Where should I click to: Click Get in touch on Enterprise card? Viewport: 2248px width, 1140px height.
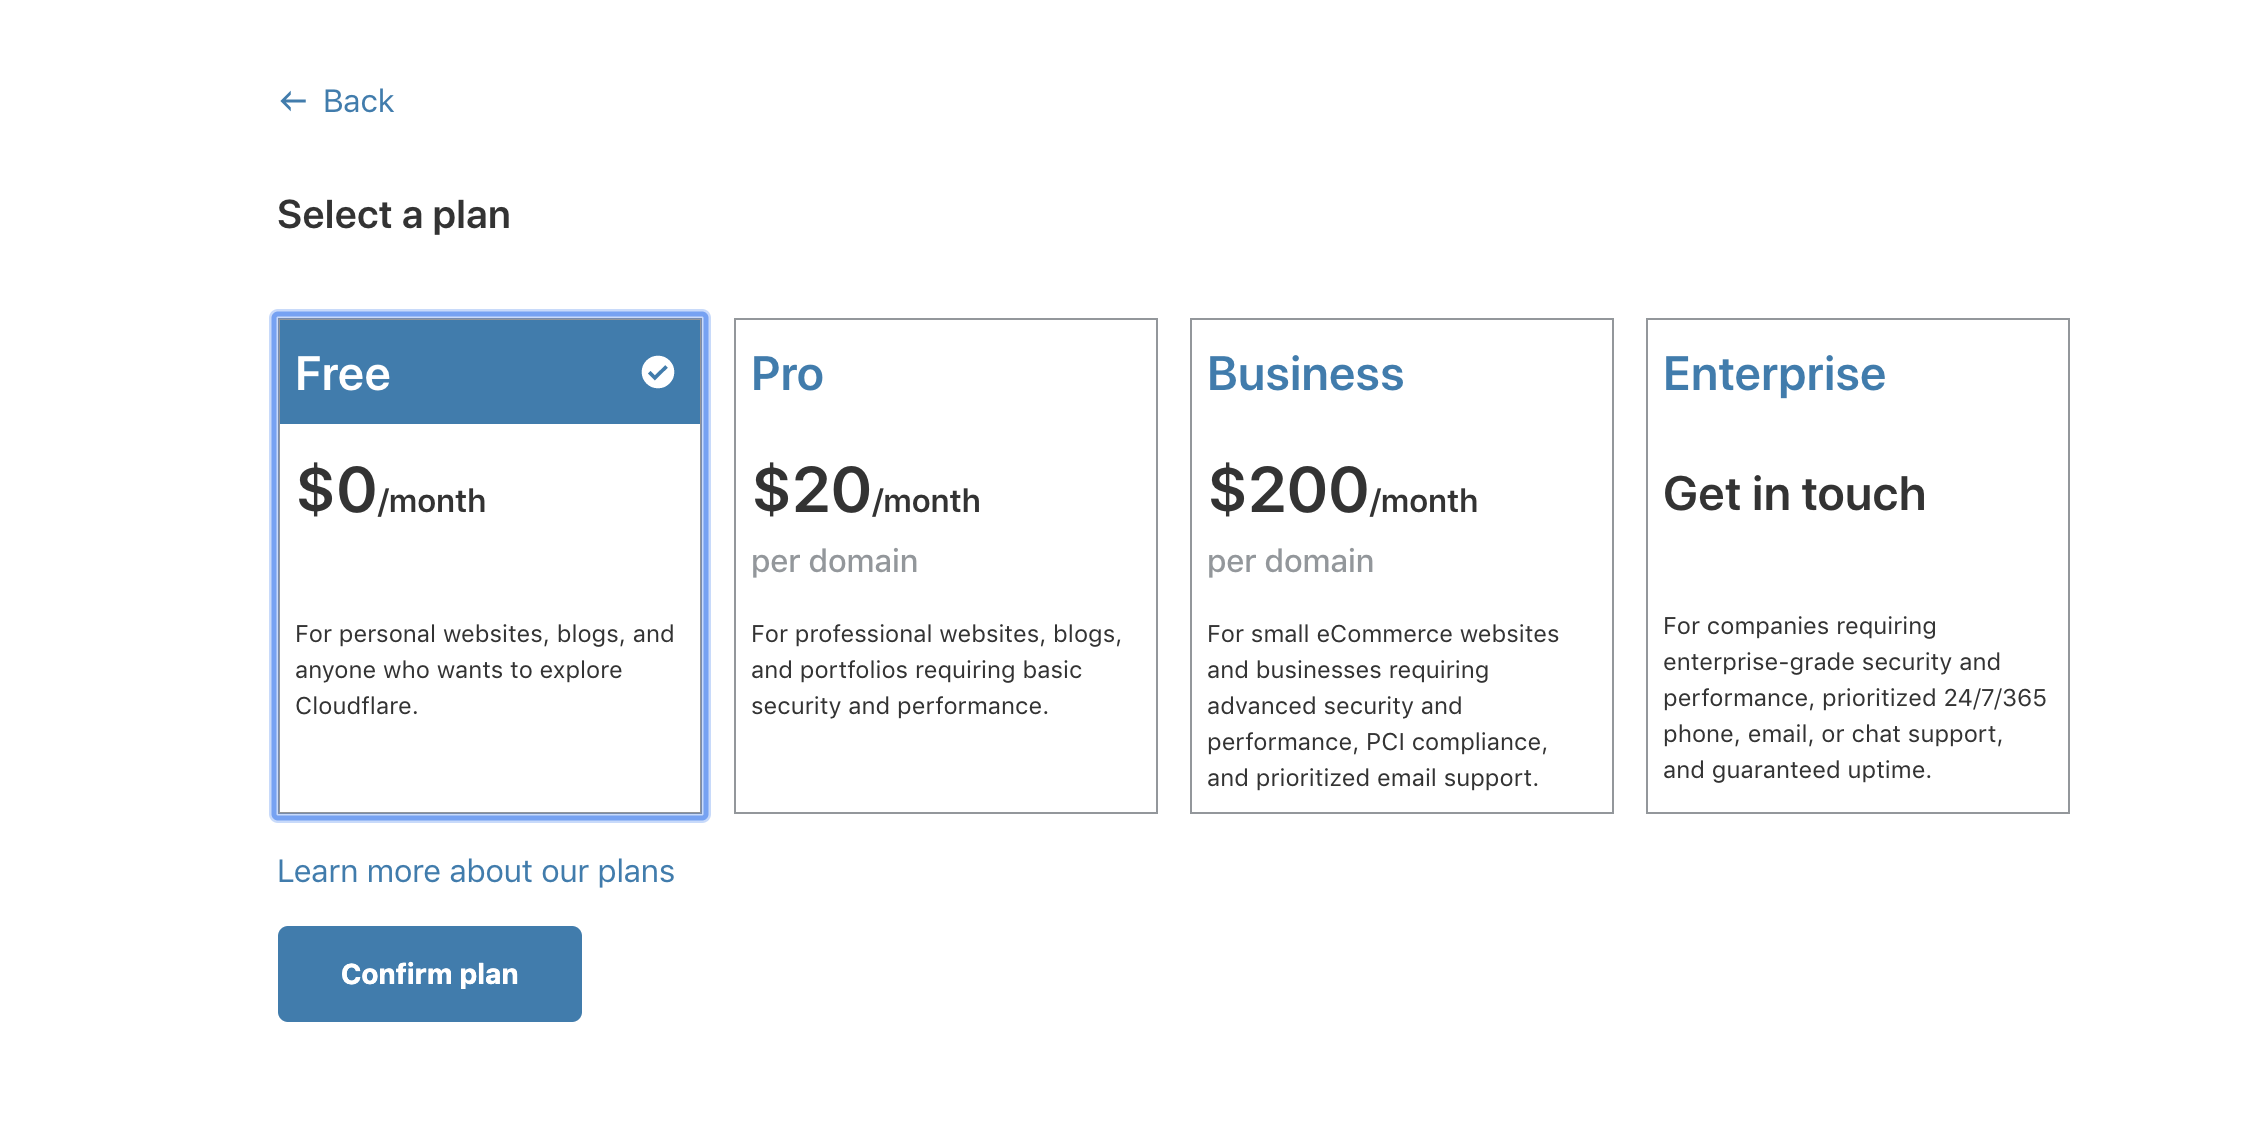(1794, 494)
